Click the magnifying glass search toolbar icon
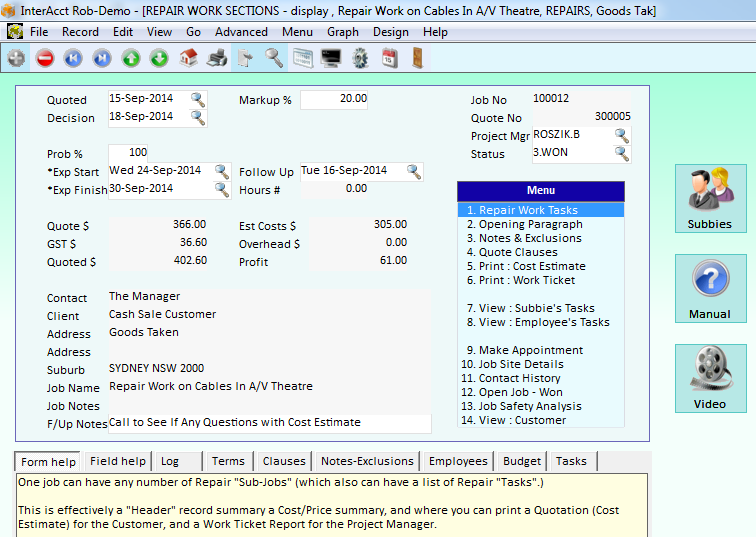The image size is (756, 537). coord(274,58)
